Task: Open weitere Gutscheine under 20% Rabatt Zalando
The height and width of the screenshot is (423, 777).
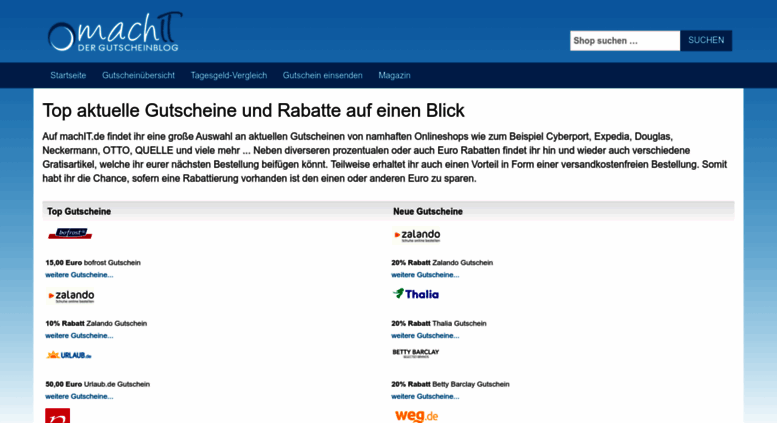Action: (425, 275)
